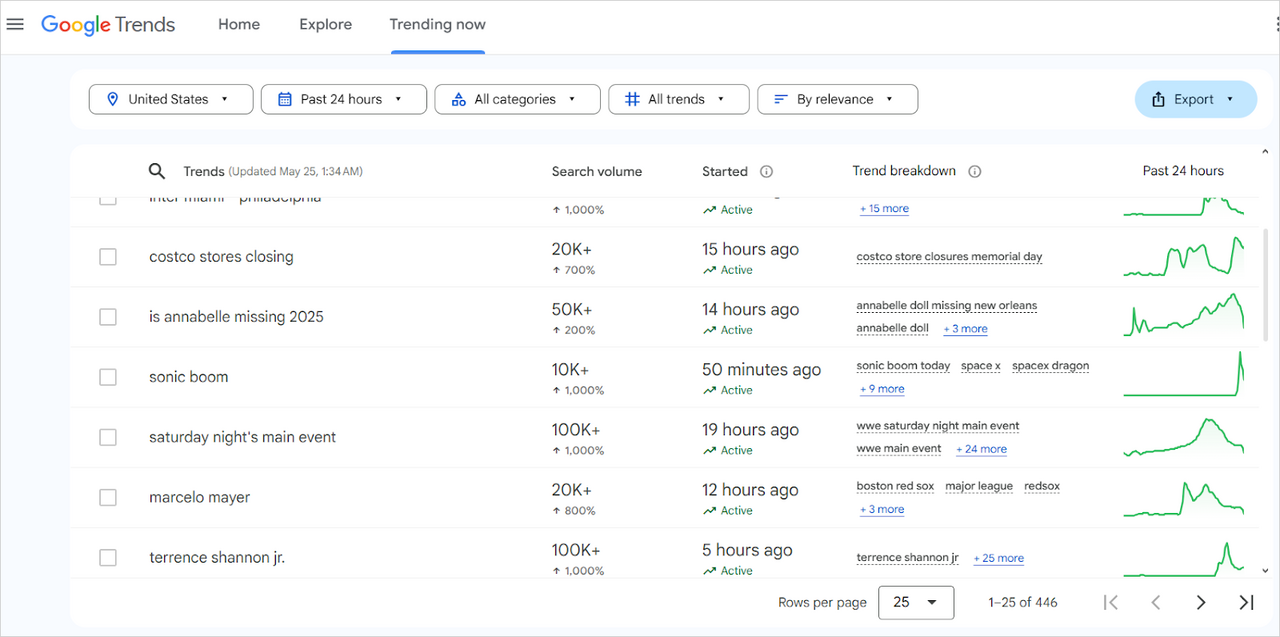Expand the Past 24 hours time filter
The image size is (1280, 637).
(343, 99)
